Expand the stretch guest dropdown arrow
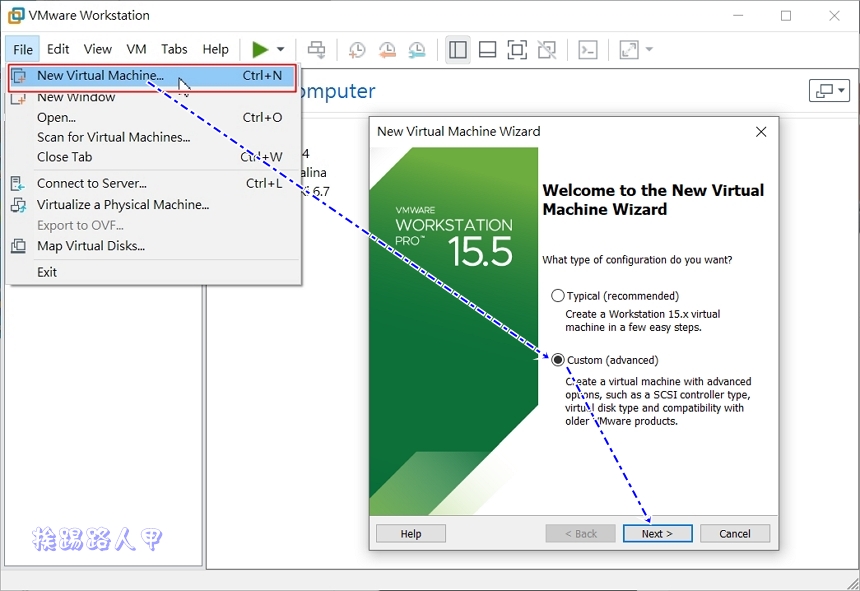 click(x=649, y=49)
